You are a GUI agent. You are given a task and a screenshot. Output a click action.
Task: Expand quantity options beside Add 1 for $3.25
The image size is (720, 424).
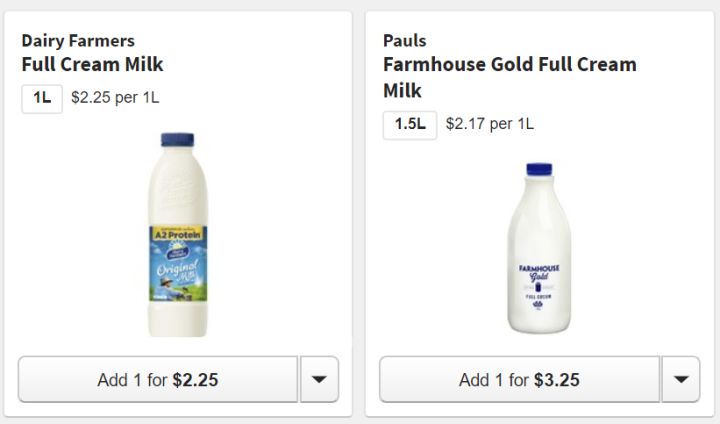[x=680, y=379]
